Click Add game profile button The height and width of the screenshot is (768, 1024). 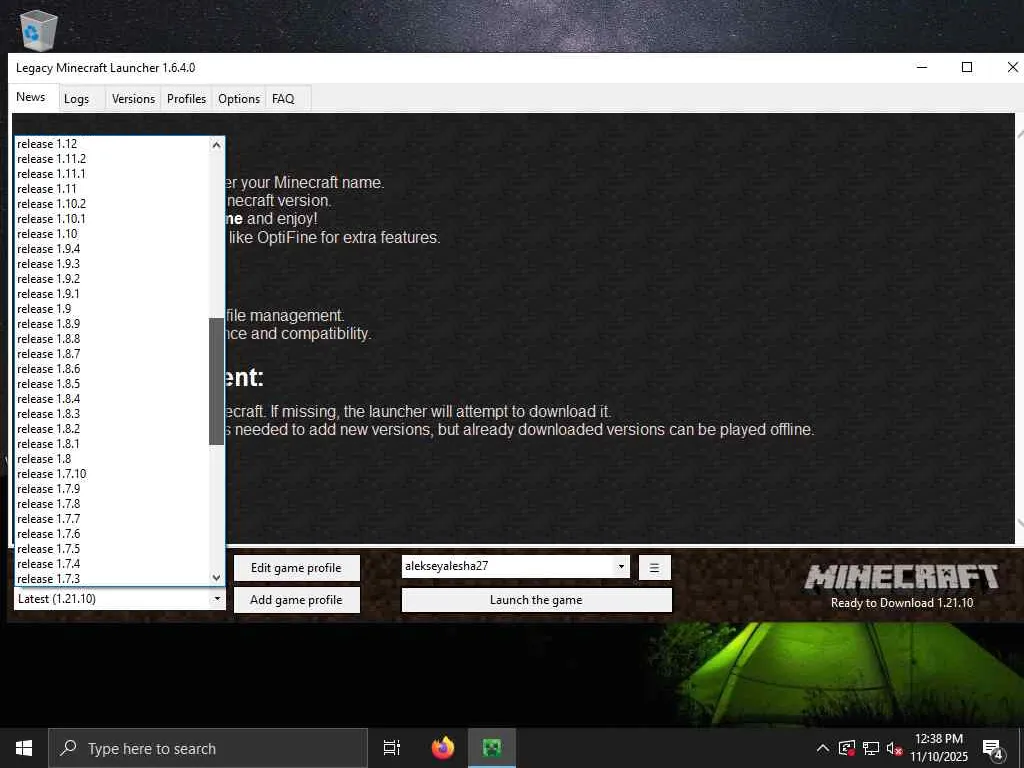click(x=296, y=600)
